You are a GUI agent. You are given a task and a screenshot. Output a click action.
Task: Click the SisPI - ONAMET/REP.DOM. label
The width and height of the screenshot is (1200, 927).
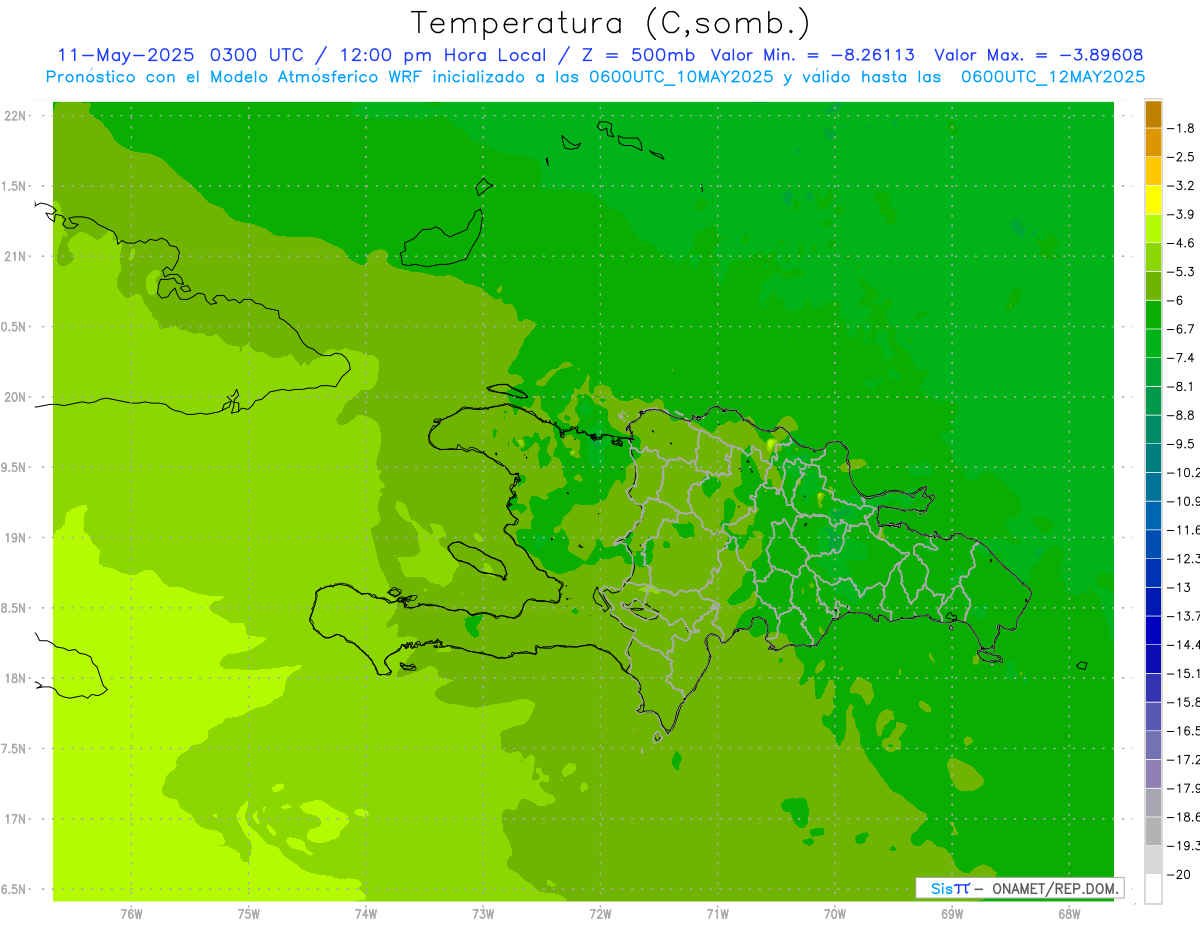(1020, 888)
